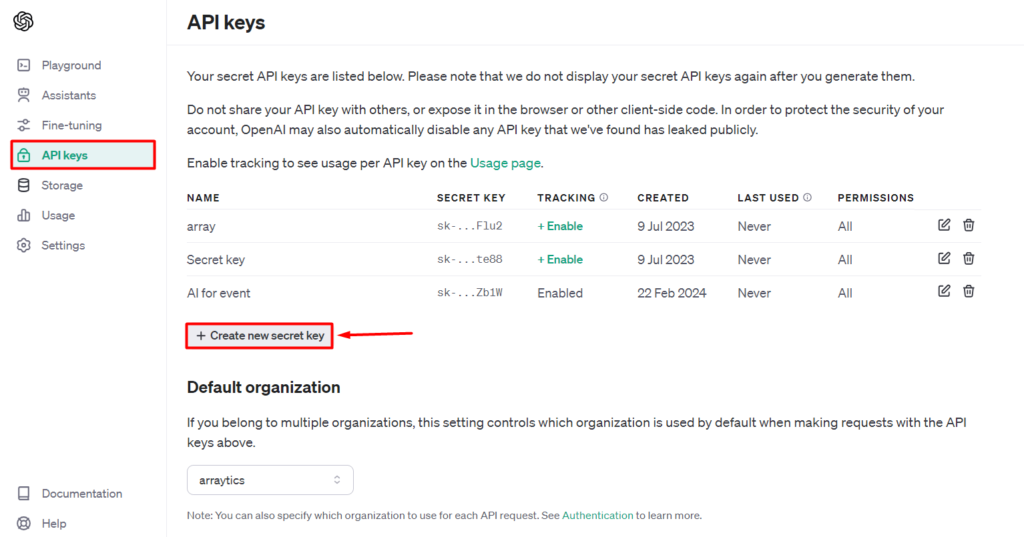Enable tracking for the 'array' key
This screenshot has width=1024, height=537.
click(560, 226)
